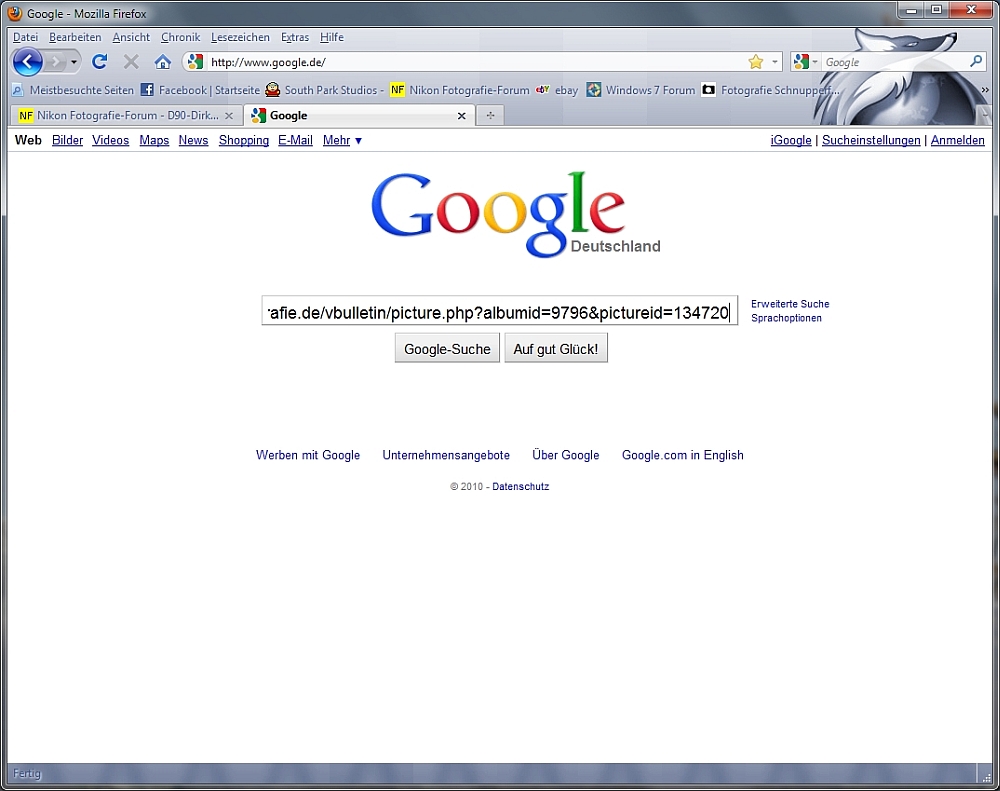This screenshot has width=1000, height=791.
Task: Open the Facebook | Startseite bookmark
Action: coord(201,90)
